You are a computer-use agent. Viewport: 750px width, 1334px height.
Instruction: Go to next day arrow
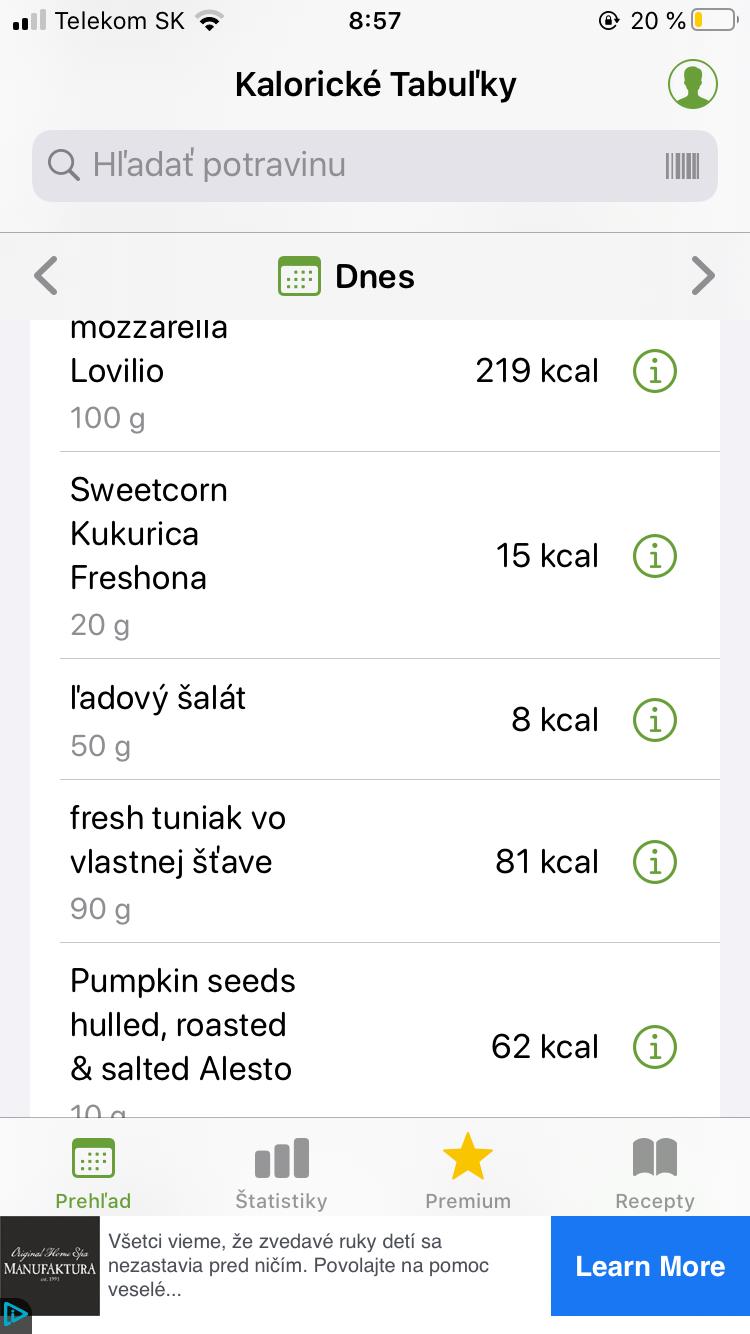pyautogui.click(x=703, y=277)
